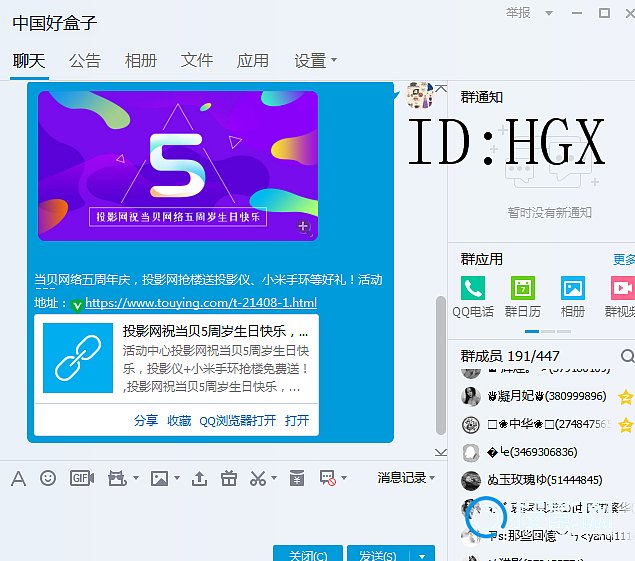Expand image send options arrow

point(177,478)
